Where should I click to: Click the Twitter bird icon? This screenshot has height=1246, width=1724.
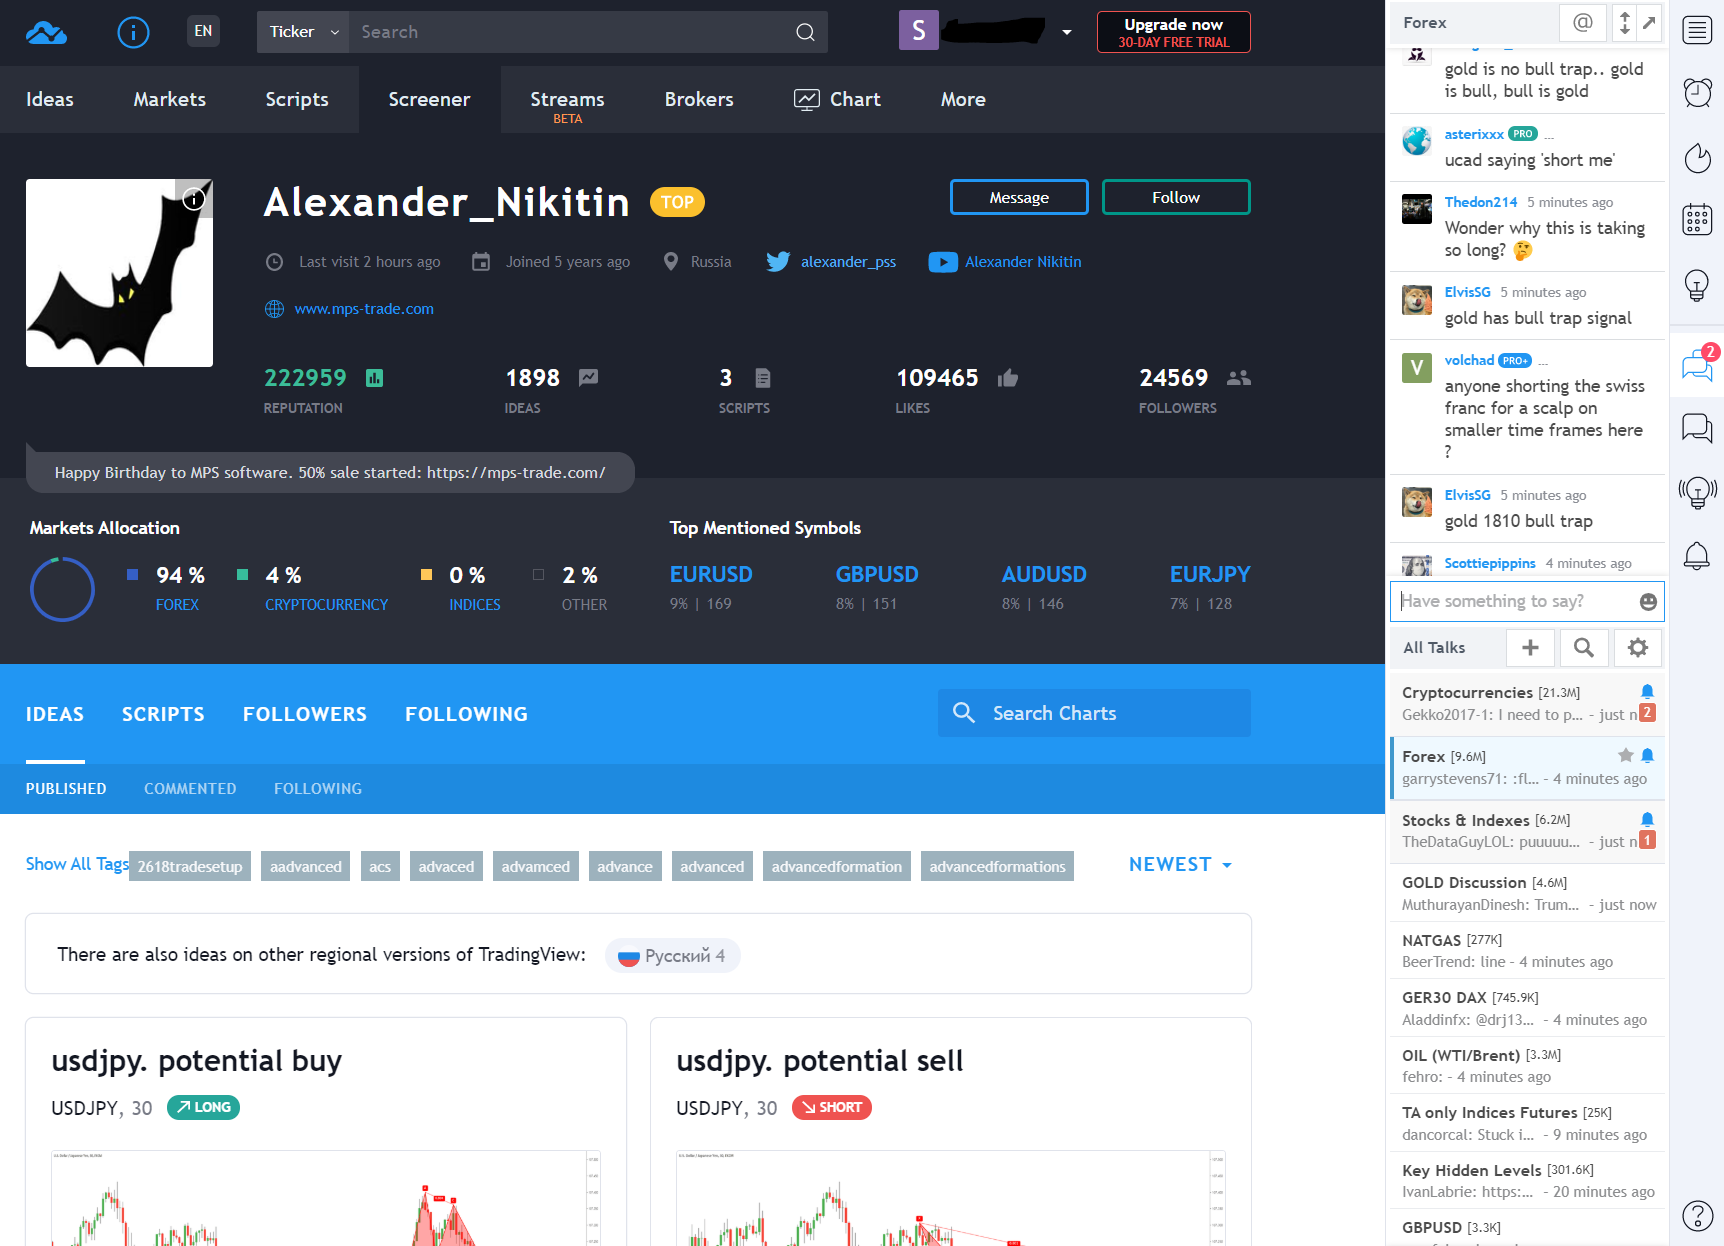pos(778,262)
